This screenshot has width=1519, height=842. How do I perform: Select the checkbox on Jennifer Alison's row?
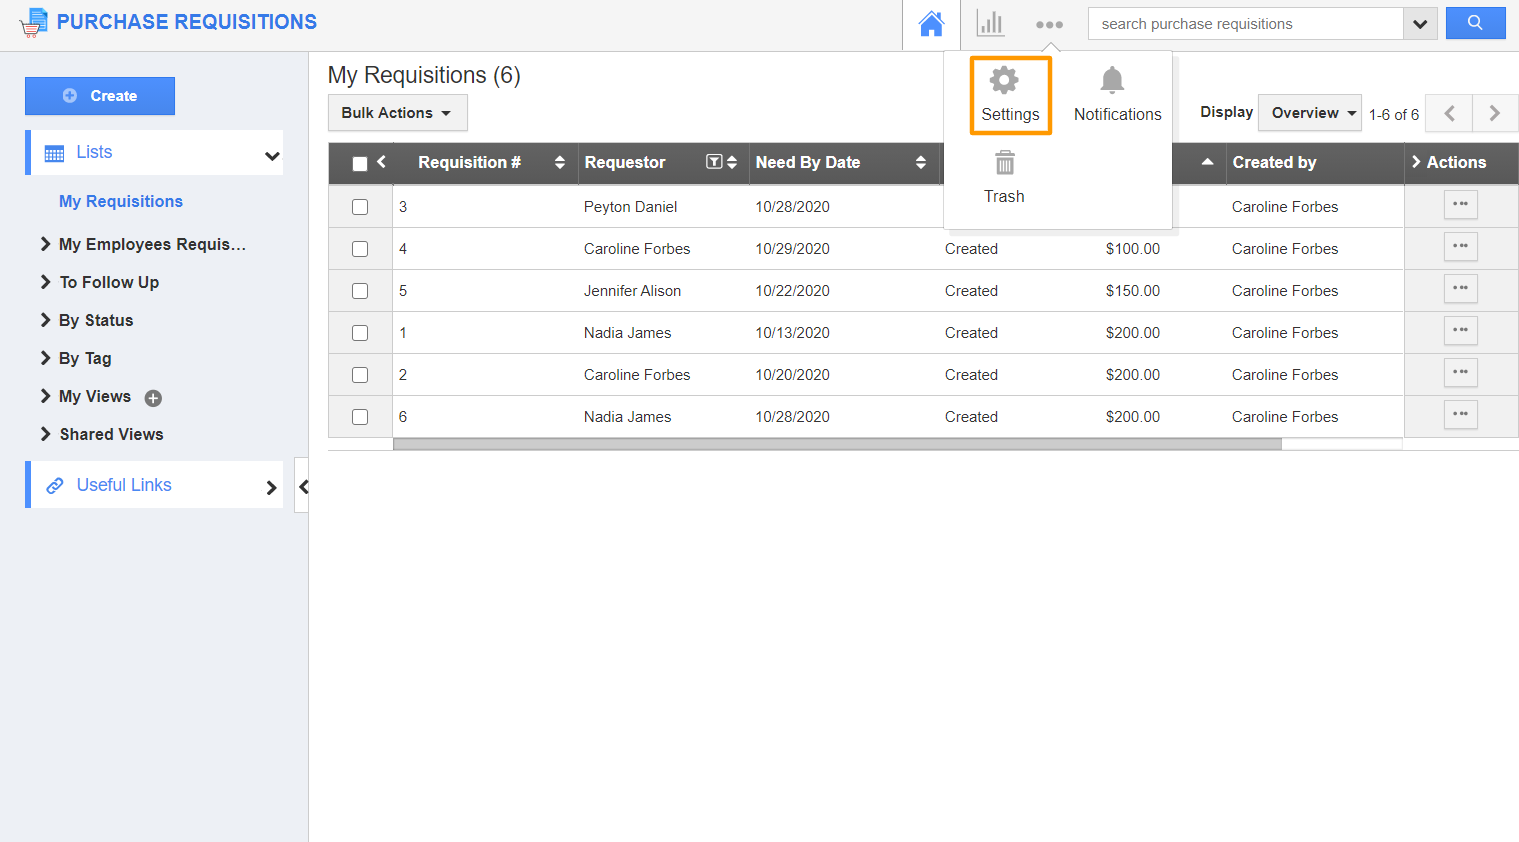(x=360, y=290)
